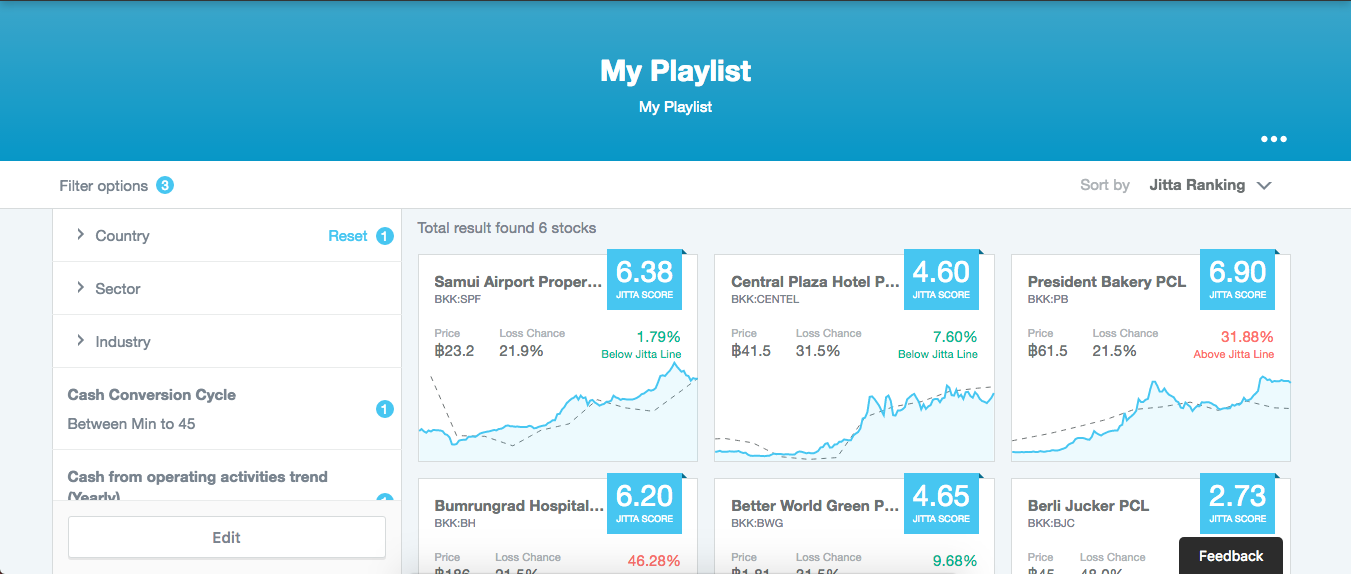
Task: Click the 6.38 Jitta Score badge
Action: point(645,279)
